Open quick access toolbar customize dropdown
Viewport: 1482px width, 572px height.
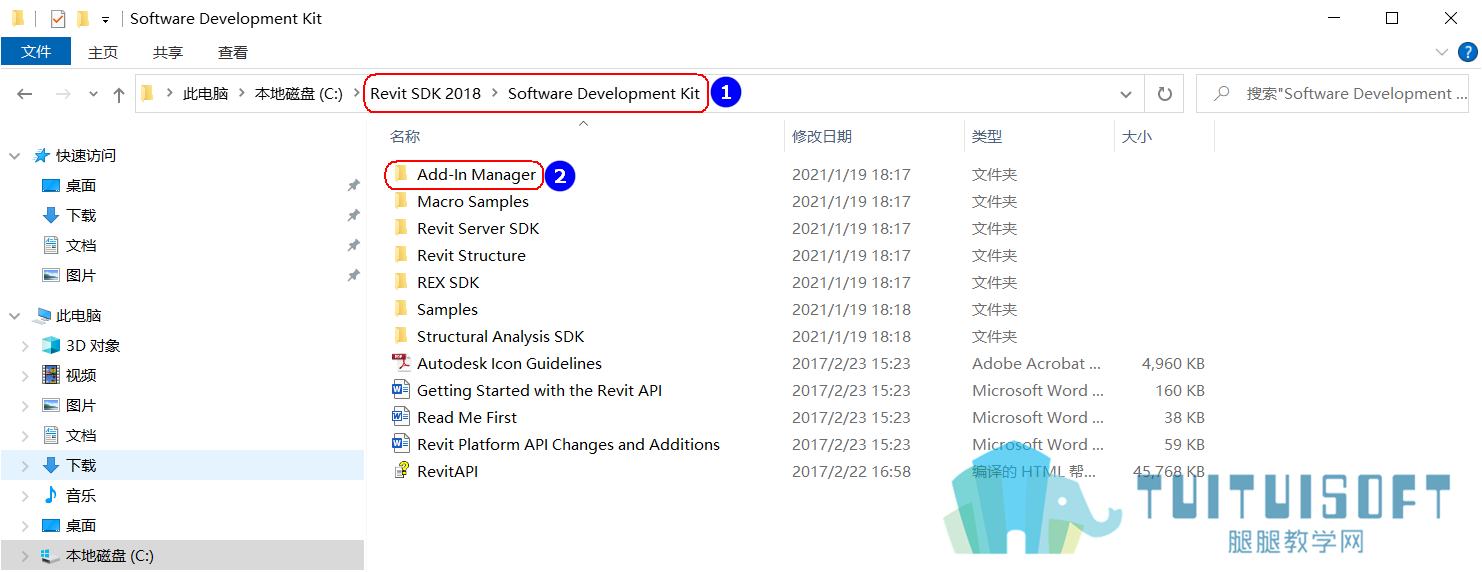tap(105, 19)
